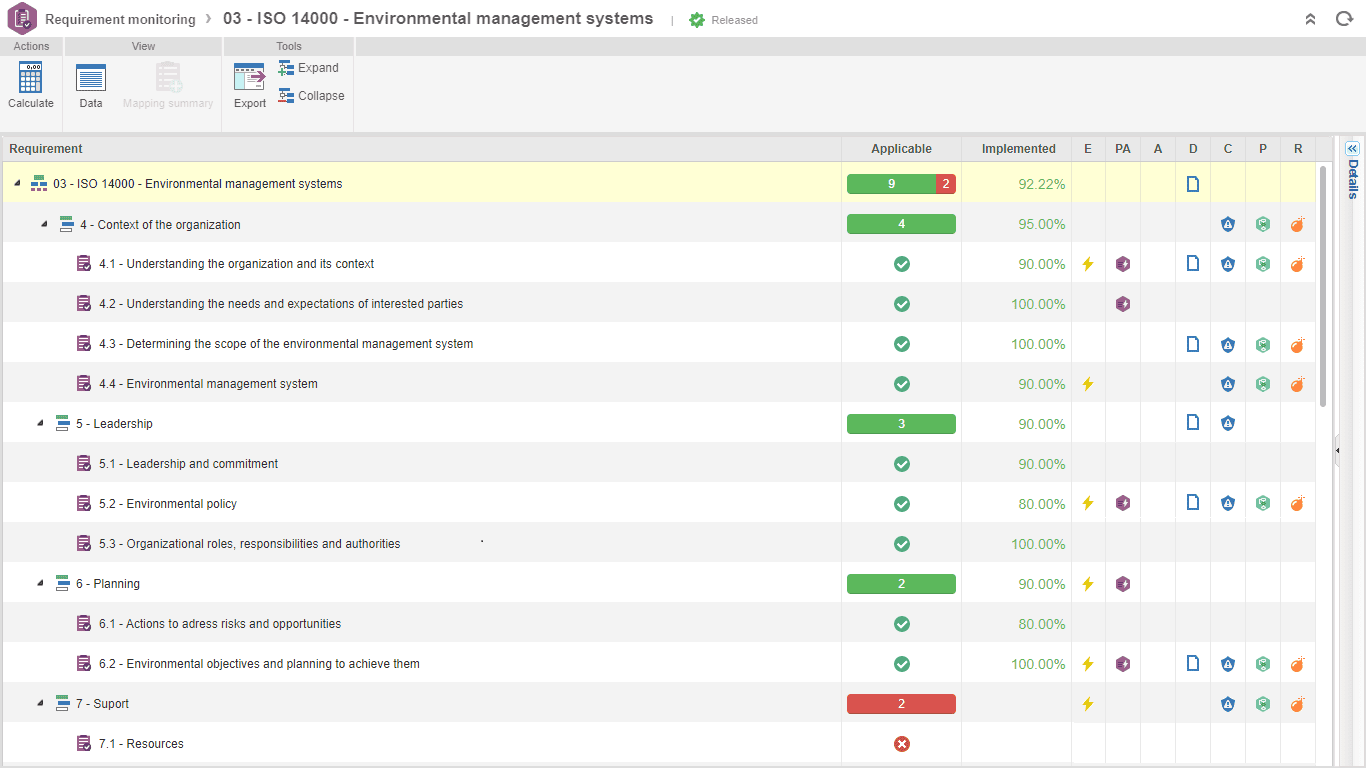1366x768 pixels.
Task: Click the Implemented column header
Action: 1018,149
